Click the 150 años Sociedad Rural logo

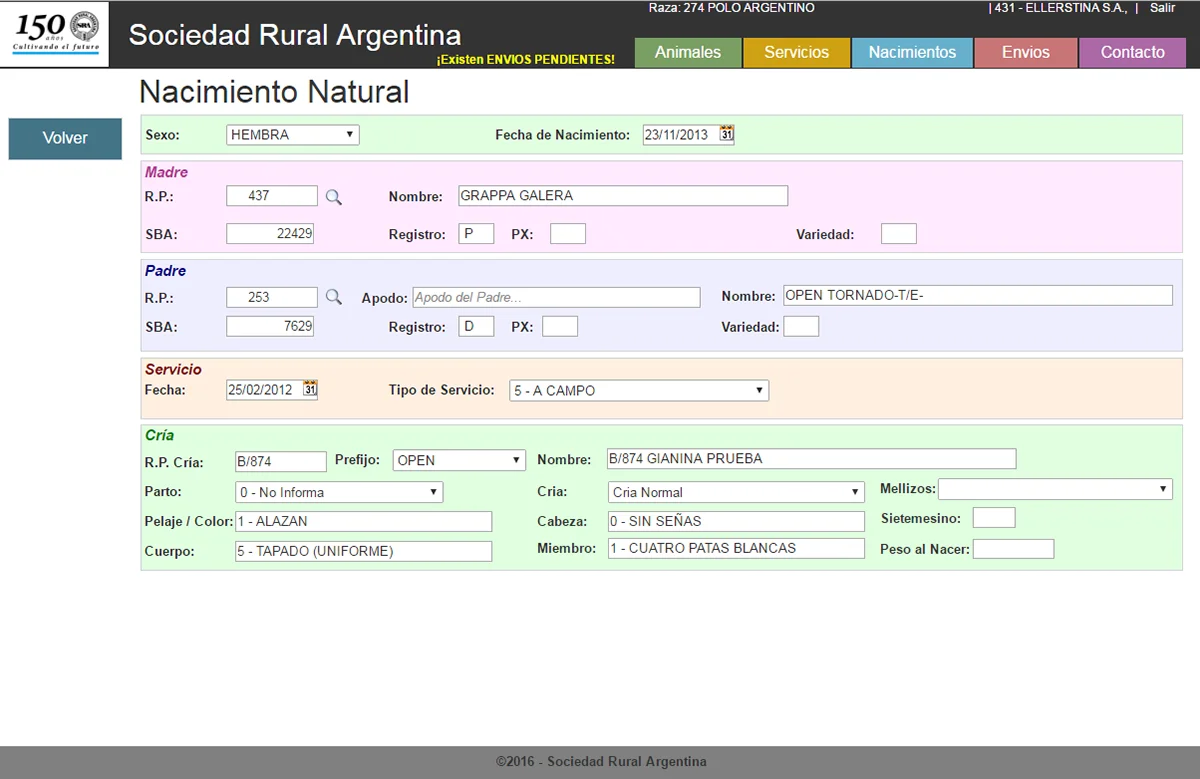(x=55, y=34)
